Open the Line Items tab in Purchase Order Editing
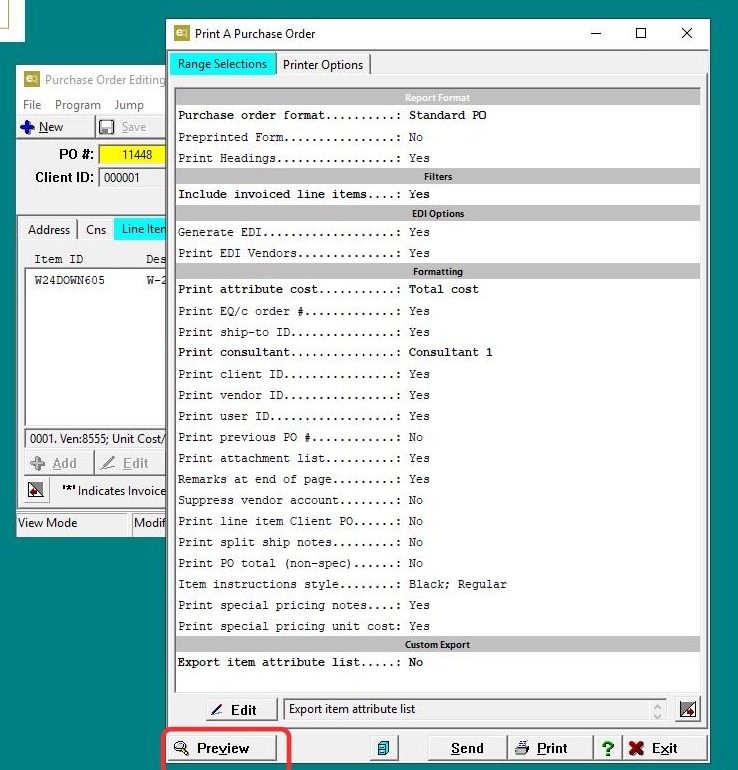The height and width of the screenshot is (770, 738). coord(140,229)
